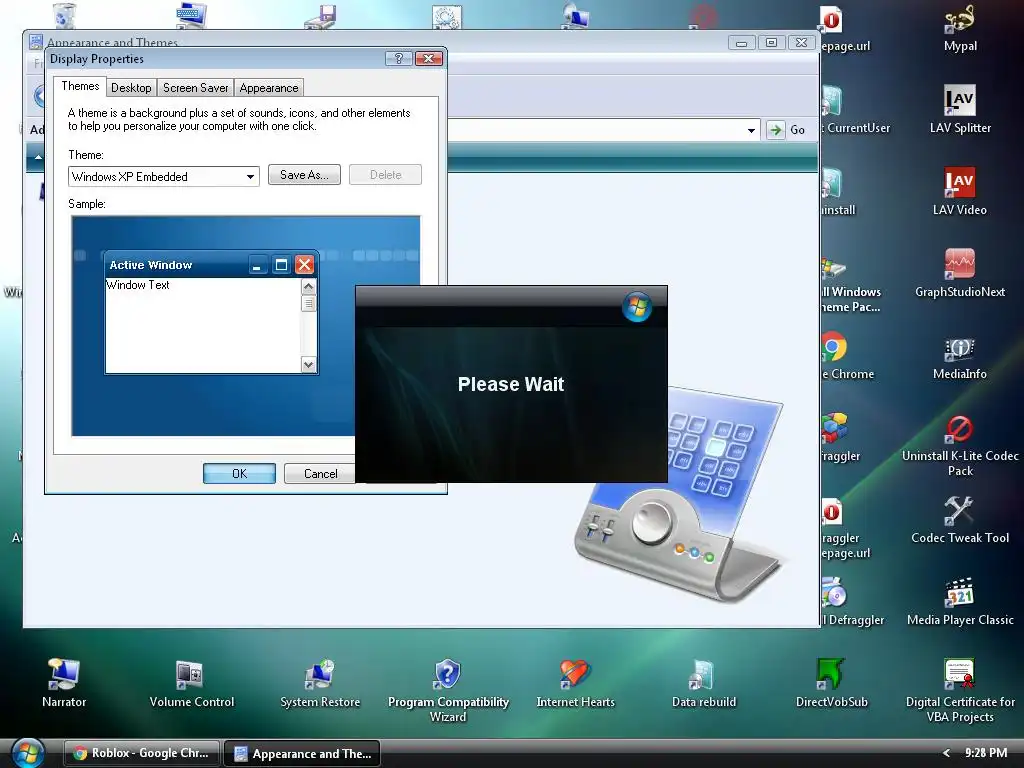Image resolution: width=1024 pixels, height=768 pixels.
Task: Click the Save As... button
Action: coord(304,174)
